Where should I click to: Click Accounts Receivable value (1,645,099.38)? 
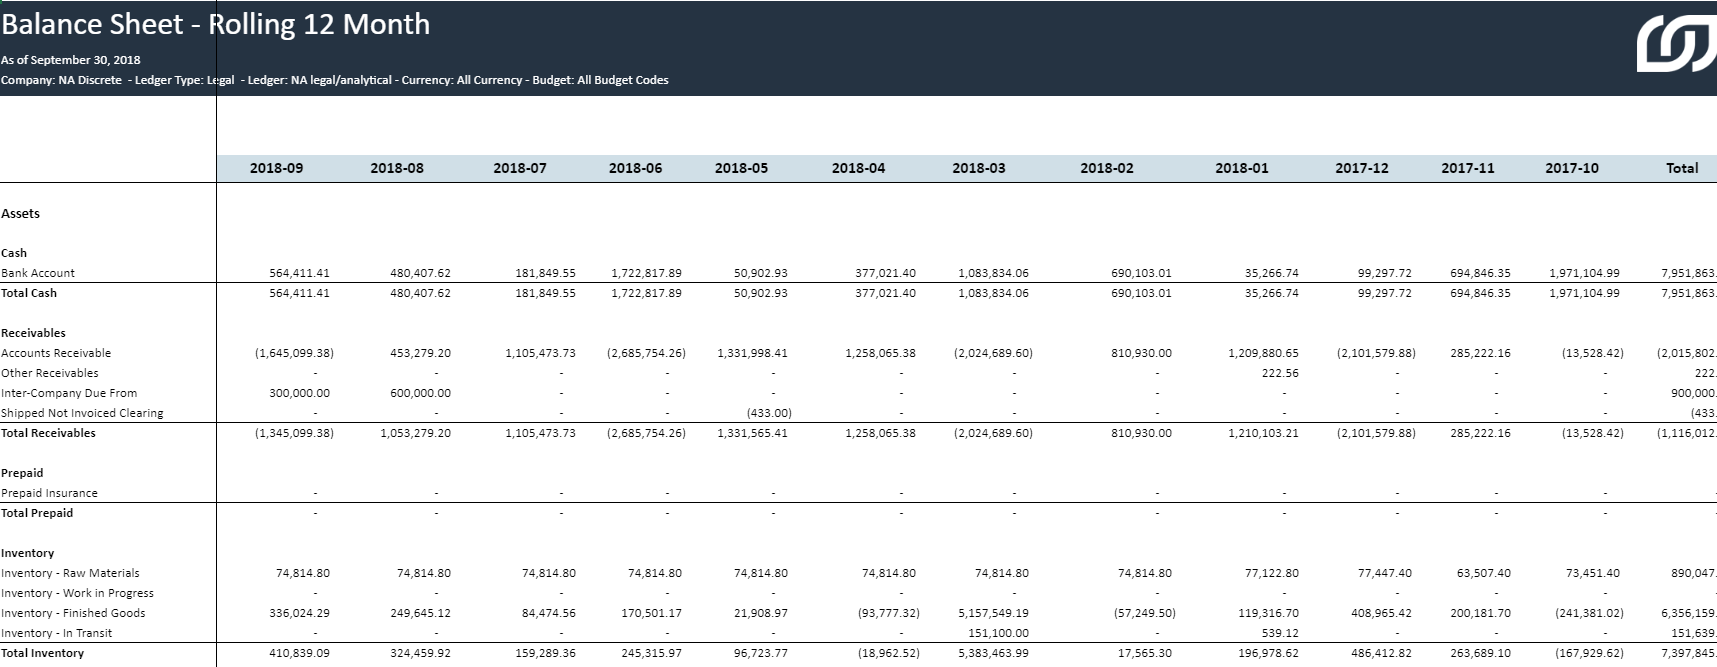click(x=295, y=353)
